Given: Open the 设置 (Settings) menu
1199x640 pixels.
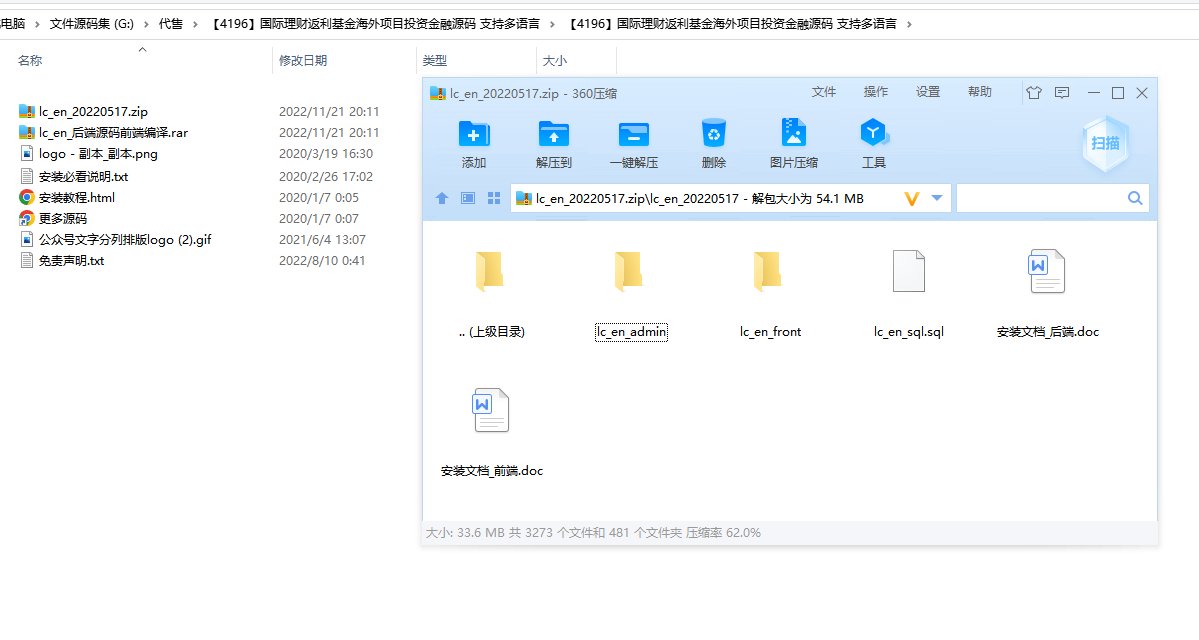Looking at the screenshot, I should pos(928,91).
